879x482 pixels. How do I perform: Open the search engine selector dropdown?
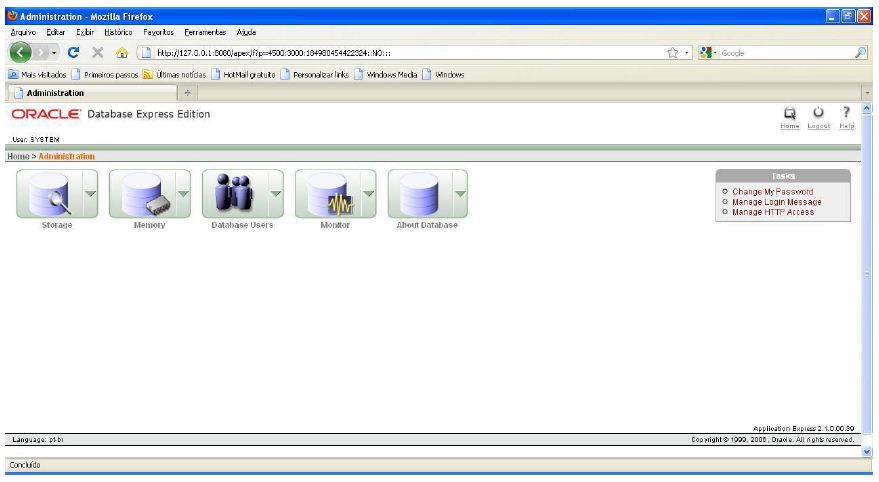(709, 53)
